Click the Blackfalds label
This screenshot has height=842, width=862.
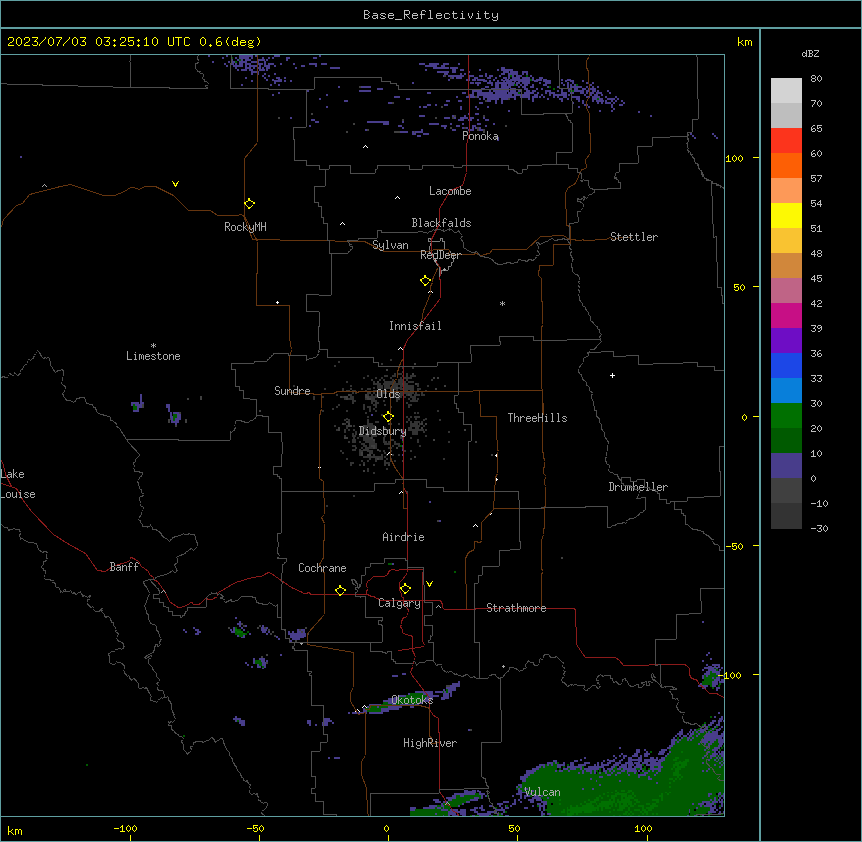point(441,223)
